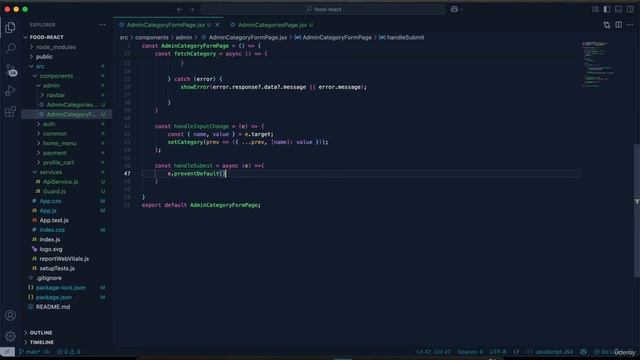Toggle primary sidebar layout icon

click(607, 9)
